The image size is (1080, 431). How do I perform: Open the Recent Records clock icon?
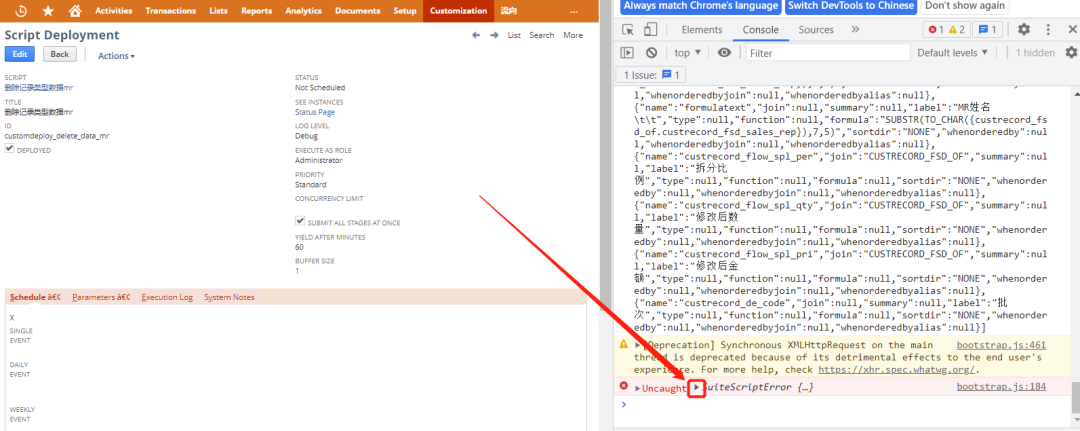point(21,11)
